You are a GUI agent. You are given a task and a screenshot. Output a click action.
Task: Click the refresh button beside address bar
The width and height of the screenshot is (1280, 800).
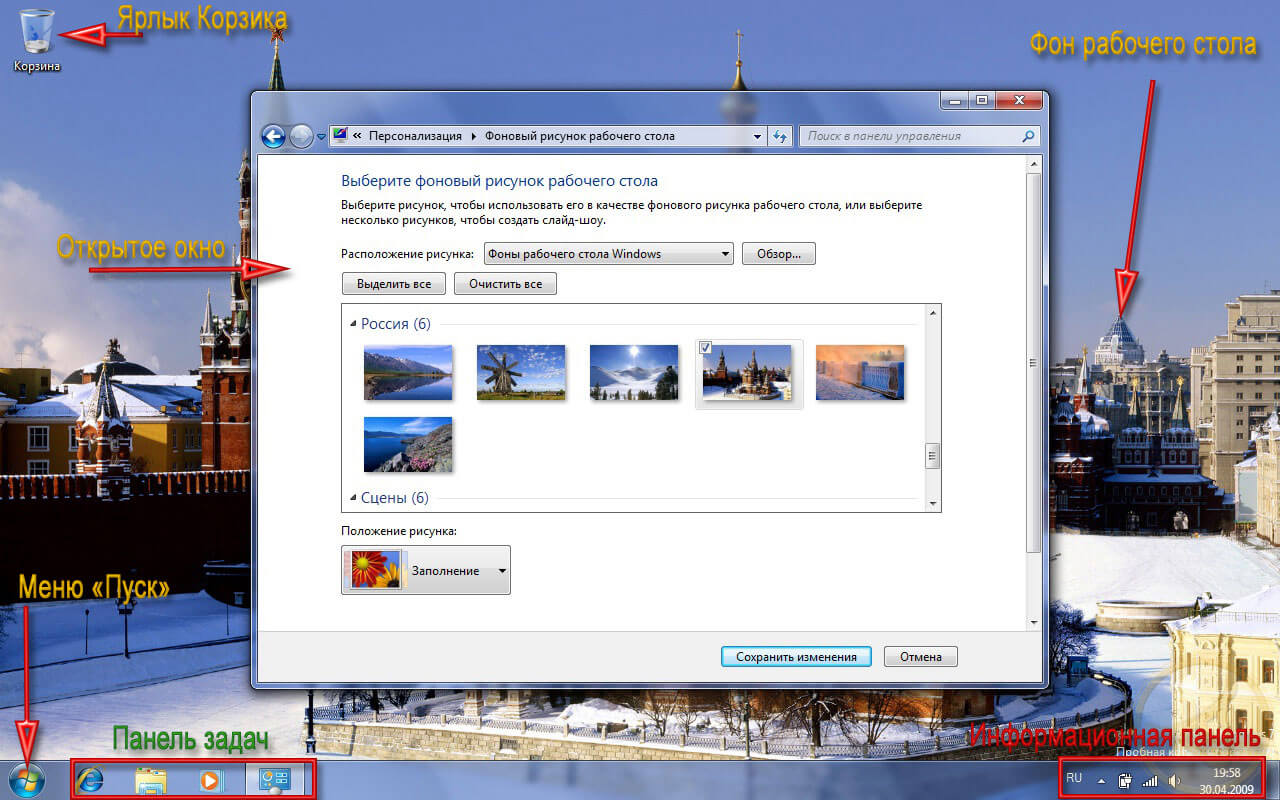781,136
